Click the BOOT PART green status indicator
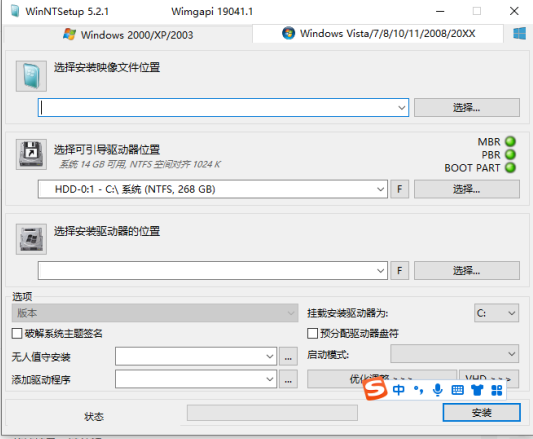Viewport: 533px width, 439px height. (510, 168)
